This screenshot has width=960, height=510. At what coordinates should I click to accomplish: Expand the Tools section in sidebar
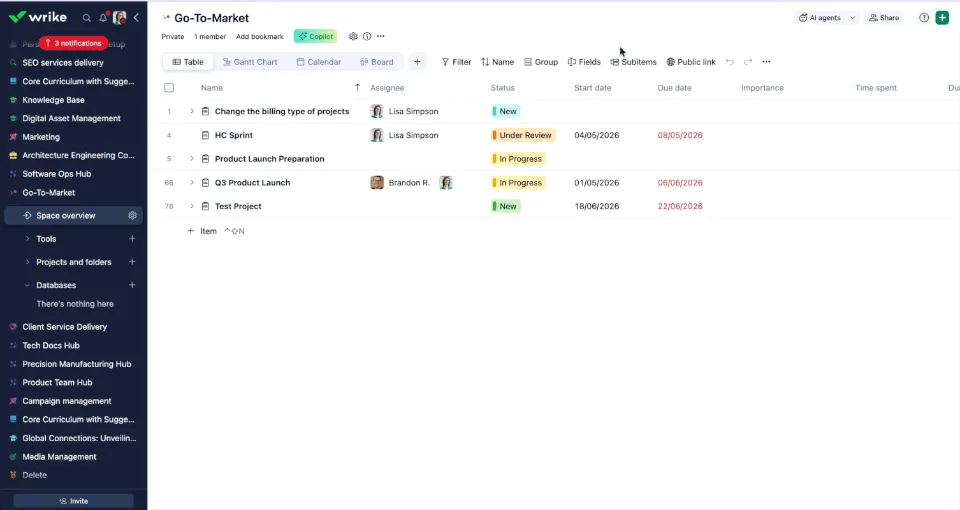pos(27,239)
